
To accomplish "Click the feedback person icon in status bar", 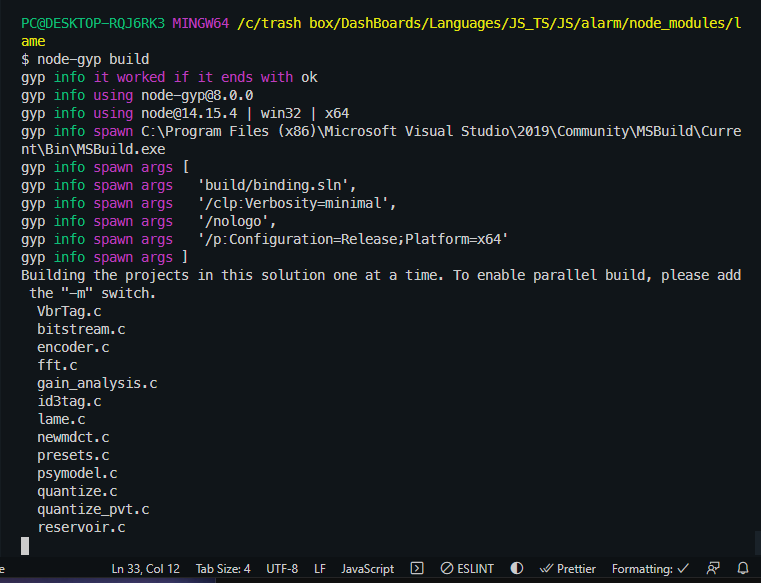I will [x=713, y=568].
